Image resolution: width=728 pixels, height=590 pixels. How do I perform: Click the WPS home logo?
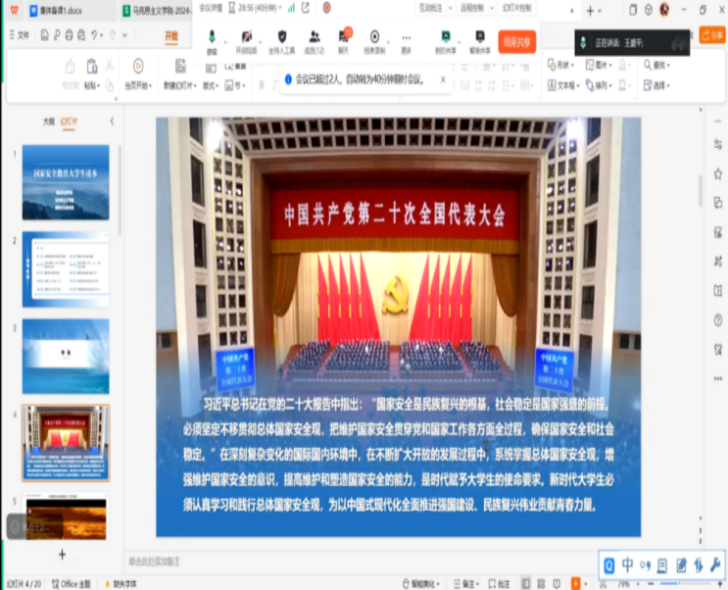[x=14, y=10]
